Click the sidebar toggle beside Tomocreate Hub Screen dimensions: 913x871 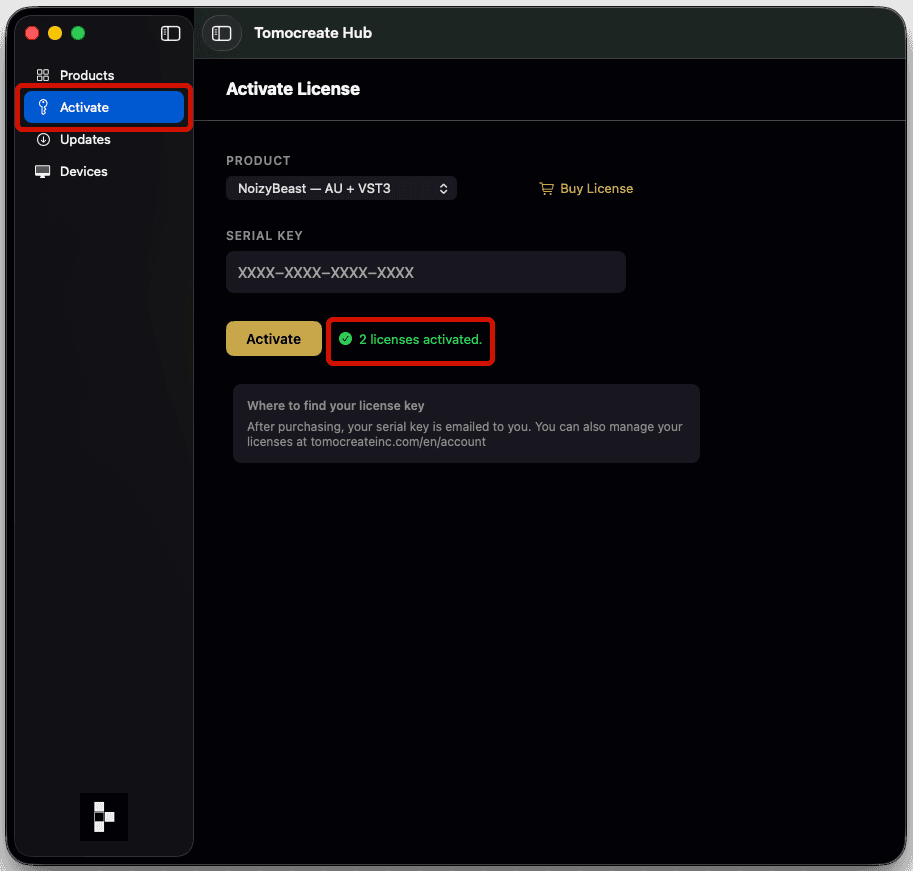coord(221,33)
